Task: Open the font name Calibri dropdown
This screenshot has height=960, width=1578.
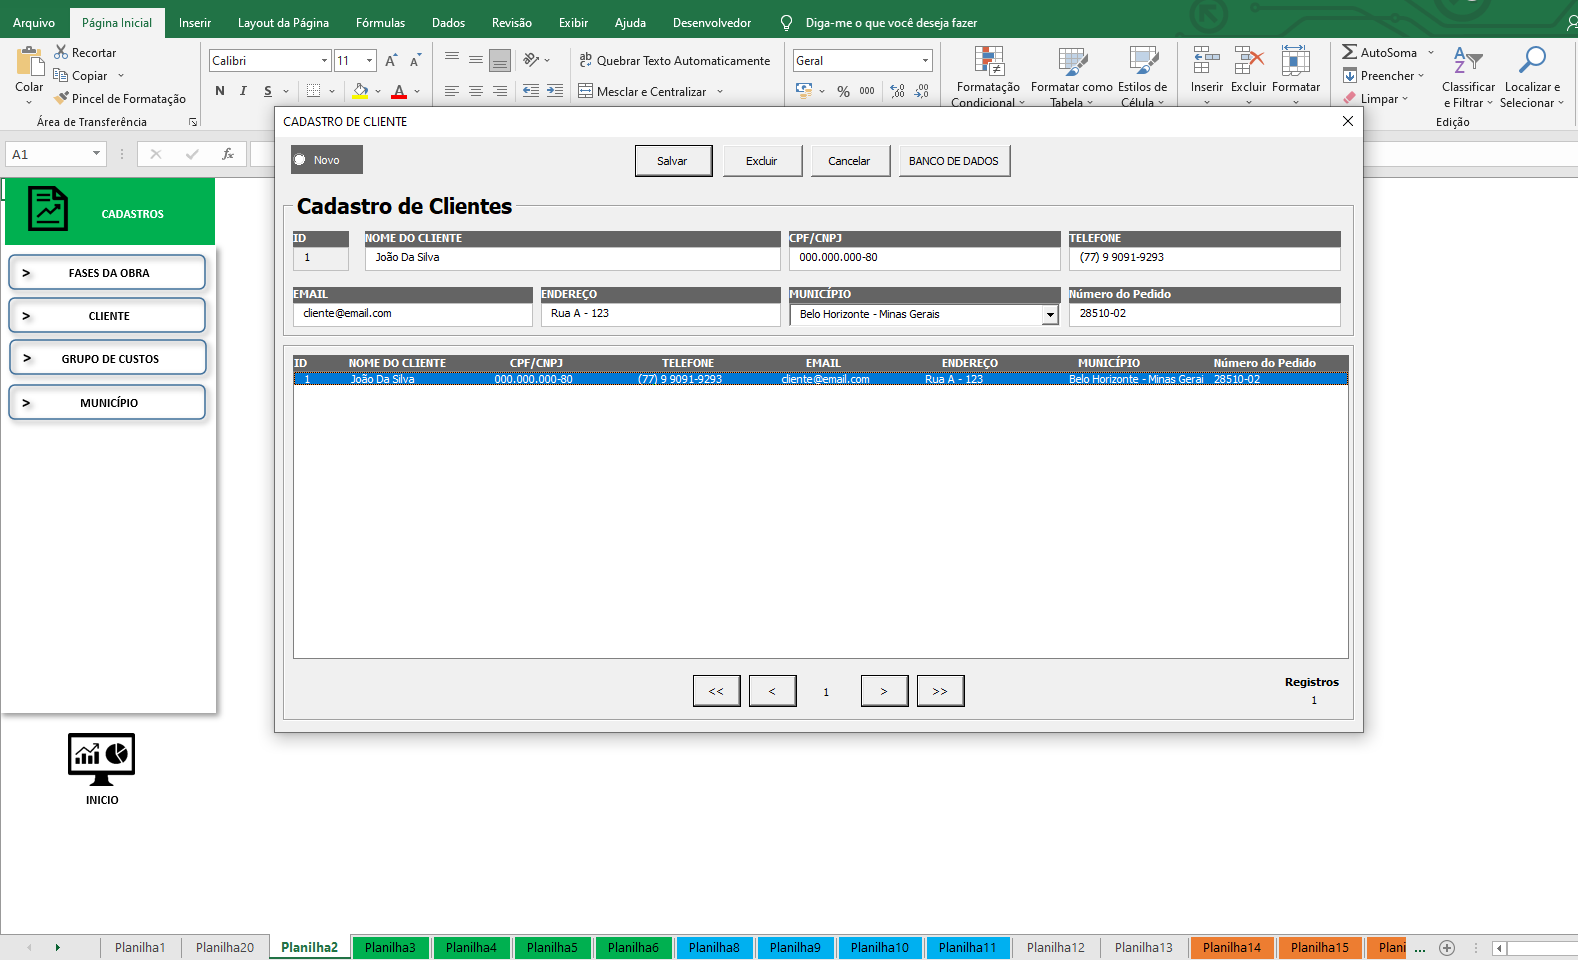Action: pyautogui.click(x=324, y=61)
